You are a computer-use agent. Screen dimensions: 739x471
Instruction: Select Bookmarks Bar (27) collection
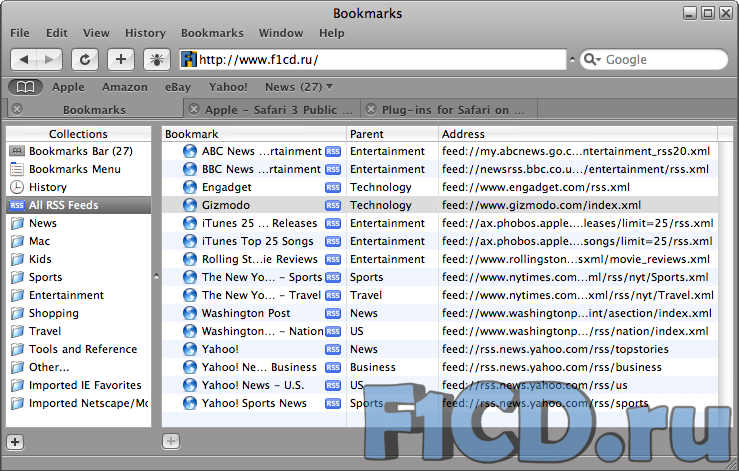coord(79,151)
